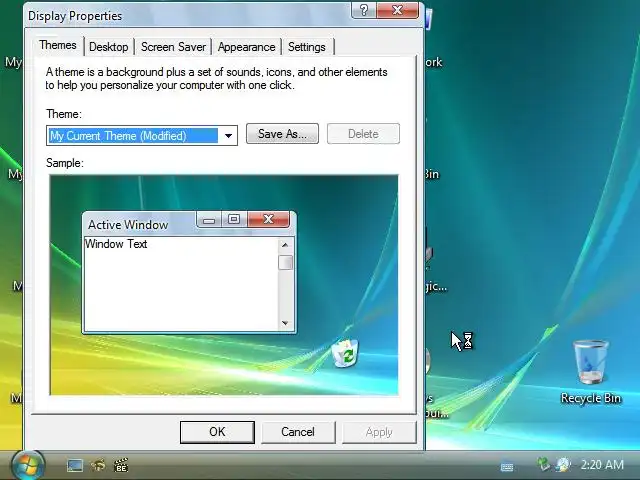Click the sample window minimize button
Viewport: 640px width, 480px height.
click(209, 220)
